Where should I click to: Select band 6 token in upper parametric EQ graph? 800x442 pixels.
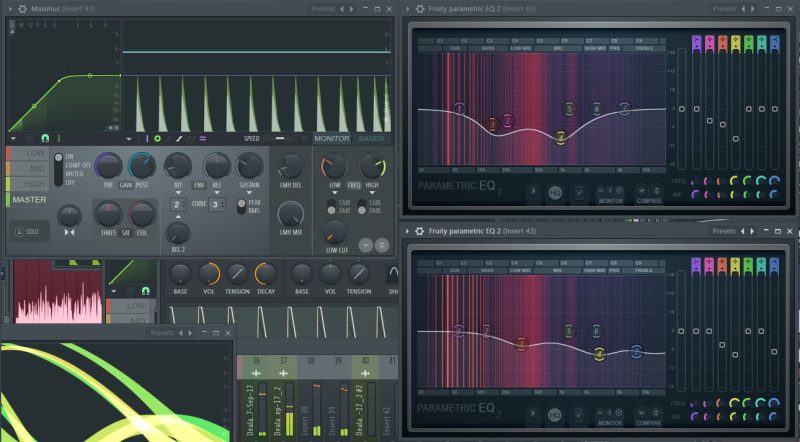(x=596, y=108)
